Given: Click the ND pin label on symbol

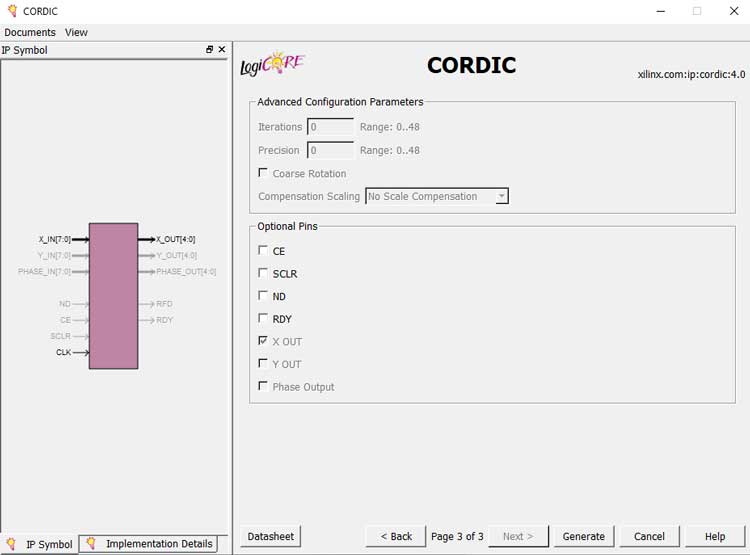Looking at the screenshot, I should 65,304.
